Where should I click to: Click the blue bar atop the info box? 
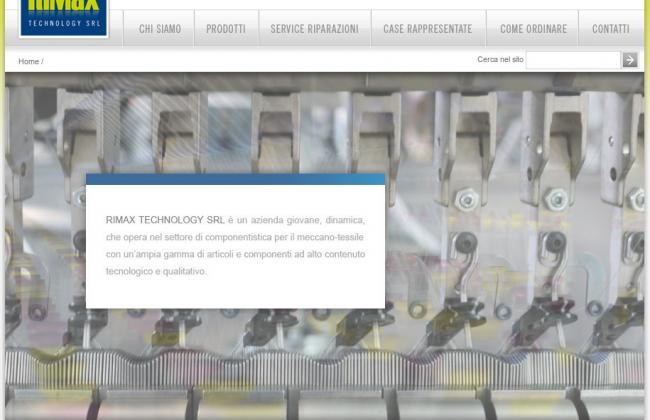coord(235,179)
